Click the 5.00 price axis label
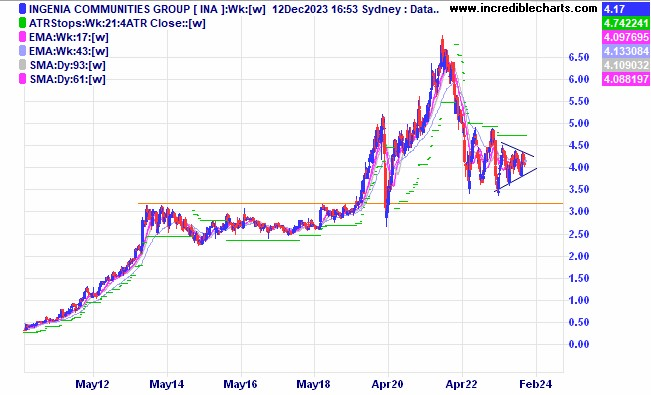The height and width of the screenshot is (395, 651). pyautogui.click(x=579, y=123)
